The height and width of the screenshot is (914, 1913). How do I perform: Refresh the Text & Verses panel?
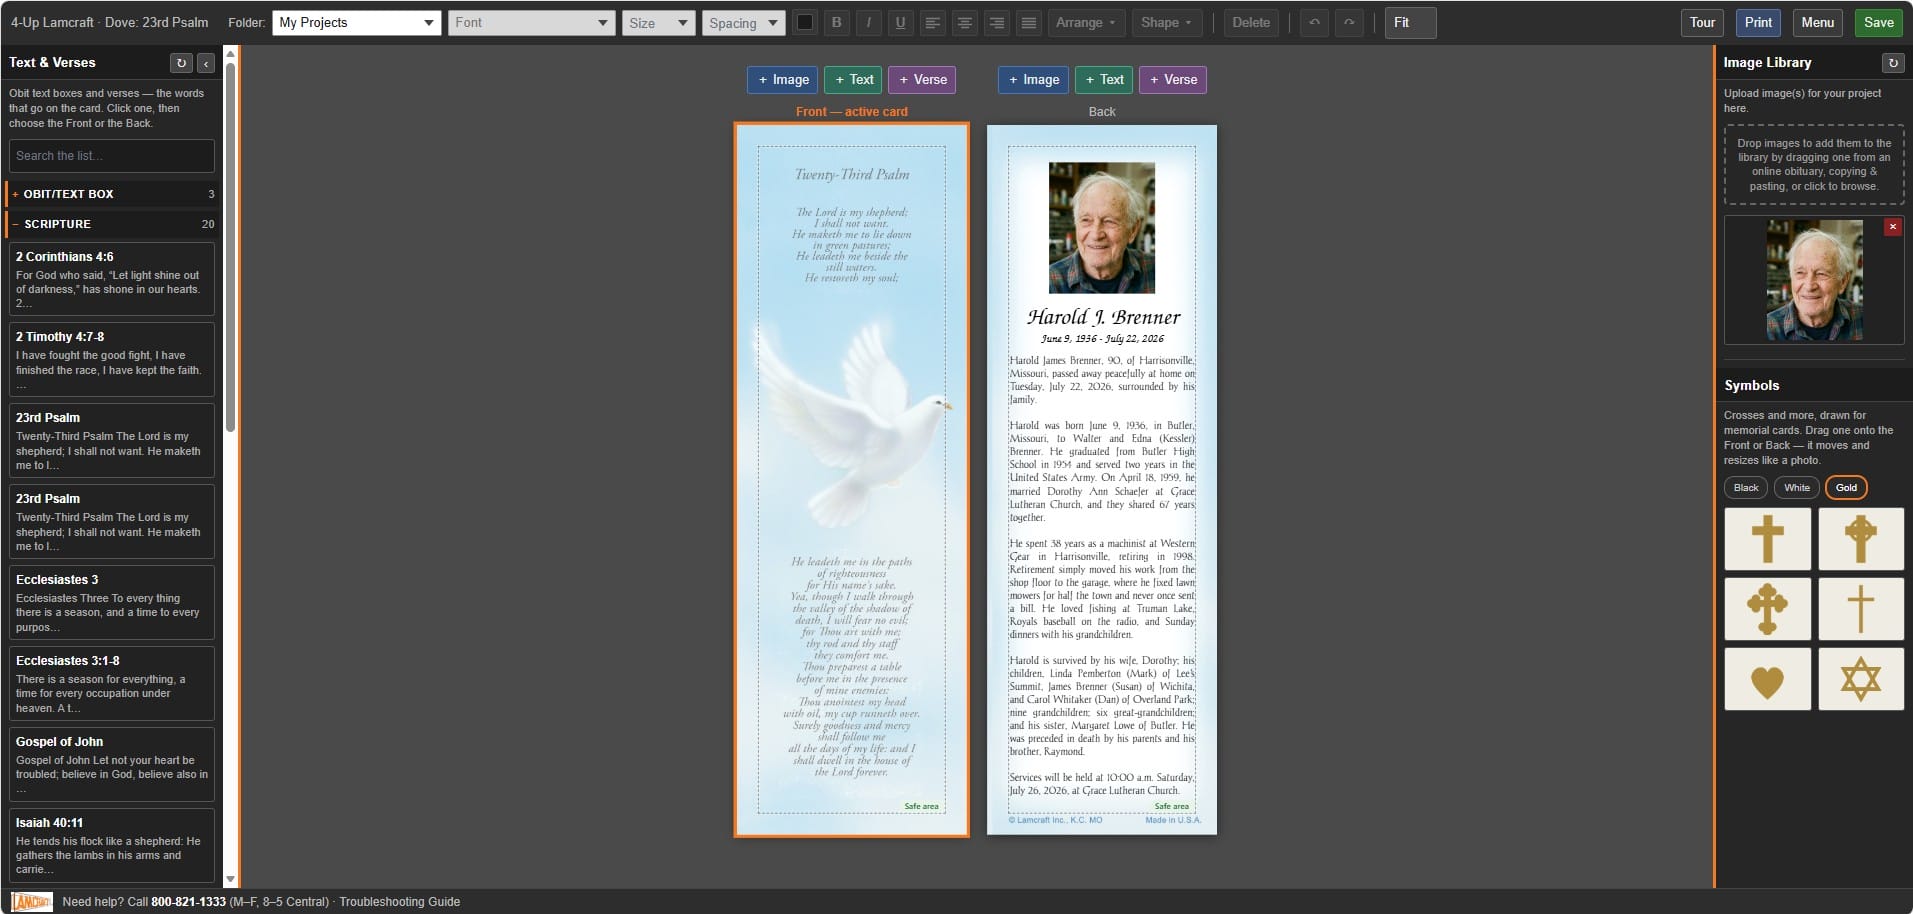(181, 63)
